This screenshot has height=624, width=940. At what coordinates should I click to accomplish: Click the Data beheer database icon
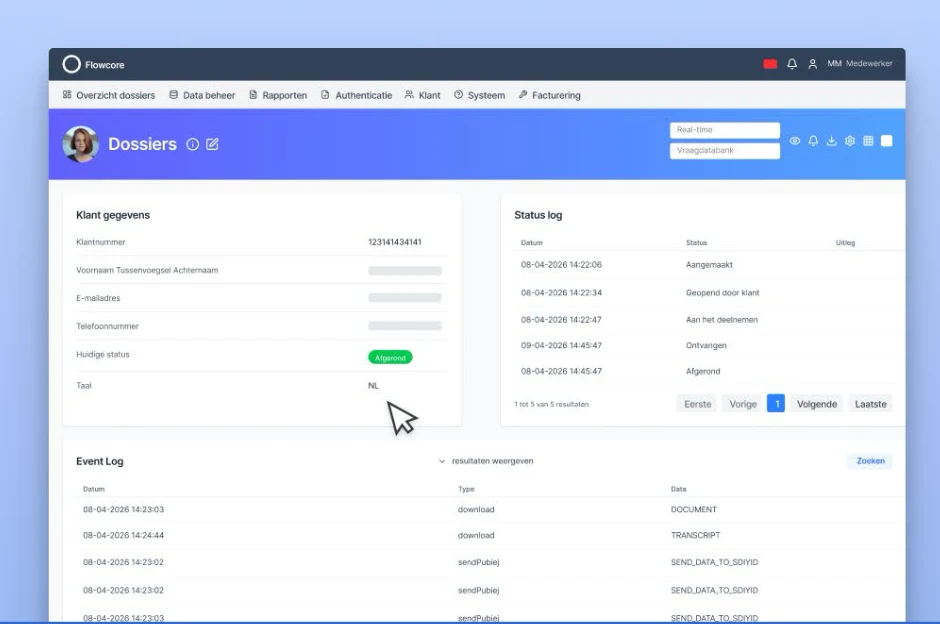[x=173, y=95]
